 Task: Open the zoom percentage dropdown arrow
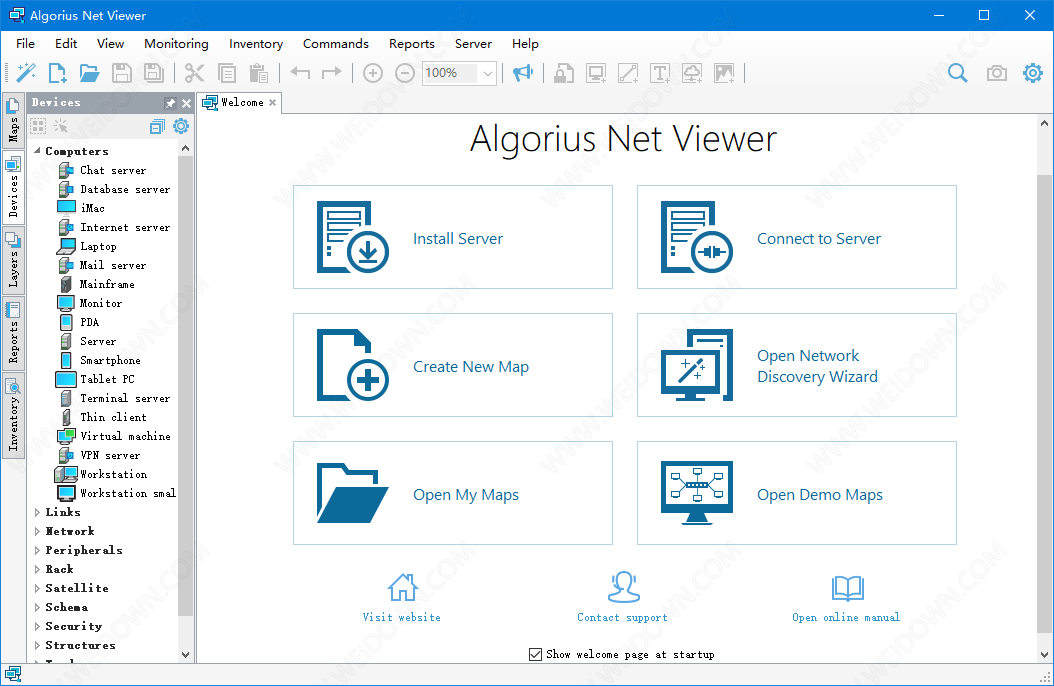click(488, 73)
